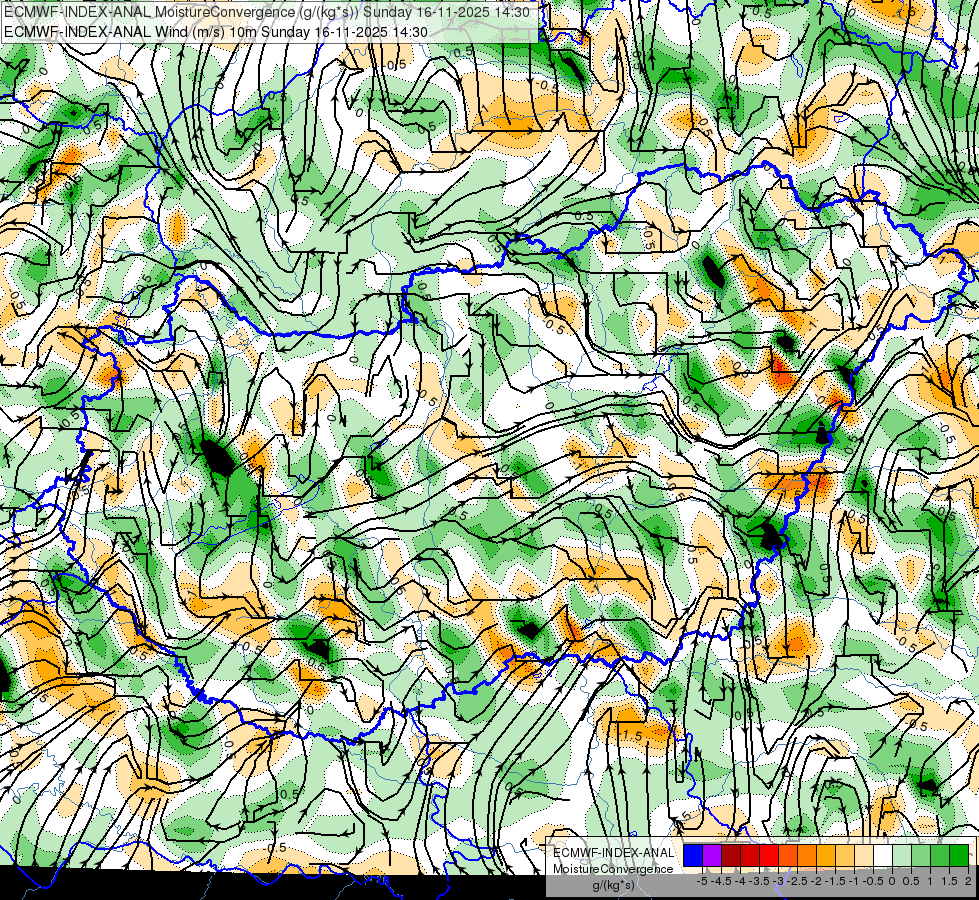The height and width of the screenshot is (900, 979).
Task: Click the legend unit g/(kg*s)
Action: (x=613, y=886)
